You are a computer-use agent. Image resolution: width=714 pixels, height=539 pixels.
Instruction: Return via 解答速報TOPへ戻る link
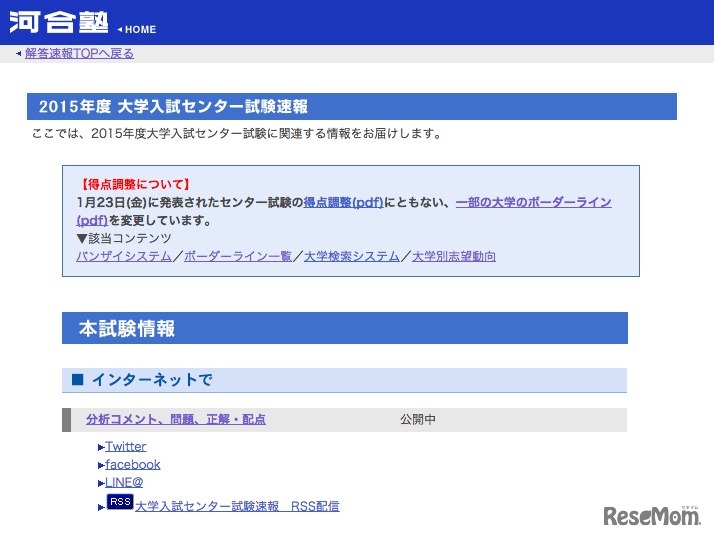coord(79,53)
